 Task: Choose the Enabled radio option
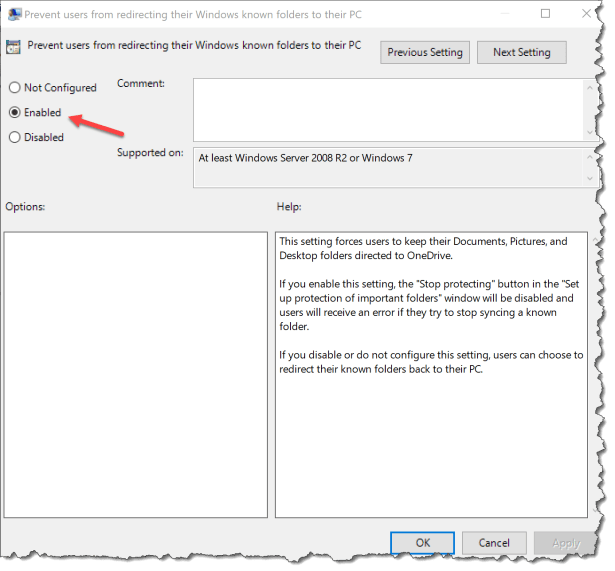point(14,113)
